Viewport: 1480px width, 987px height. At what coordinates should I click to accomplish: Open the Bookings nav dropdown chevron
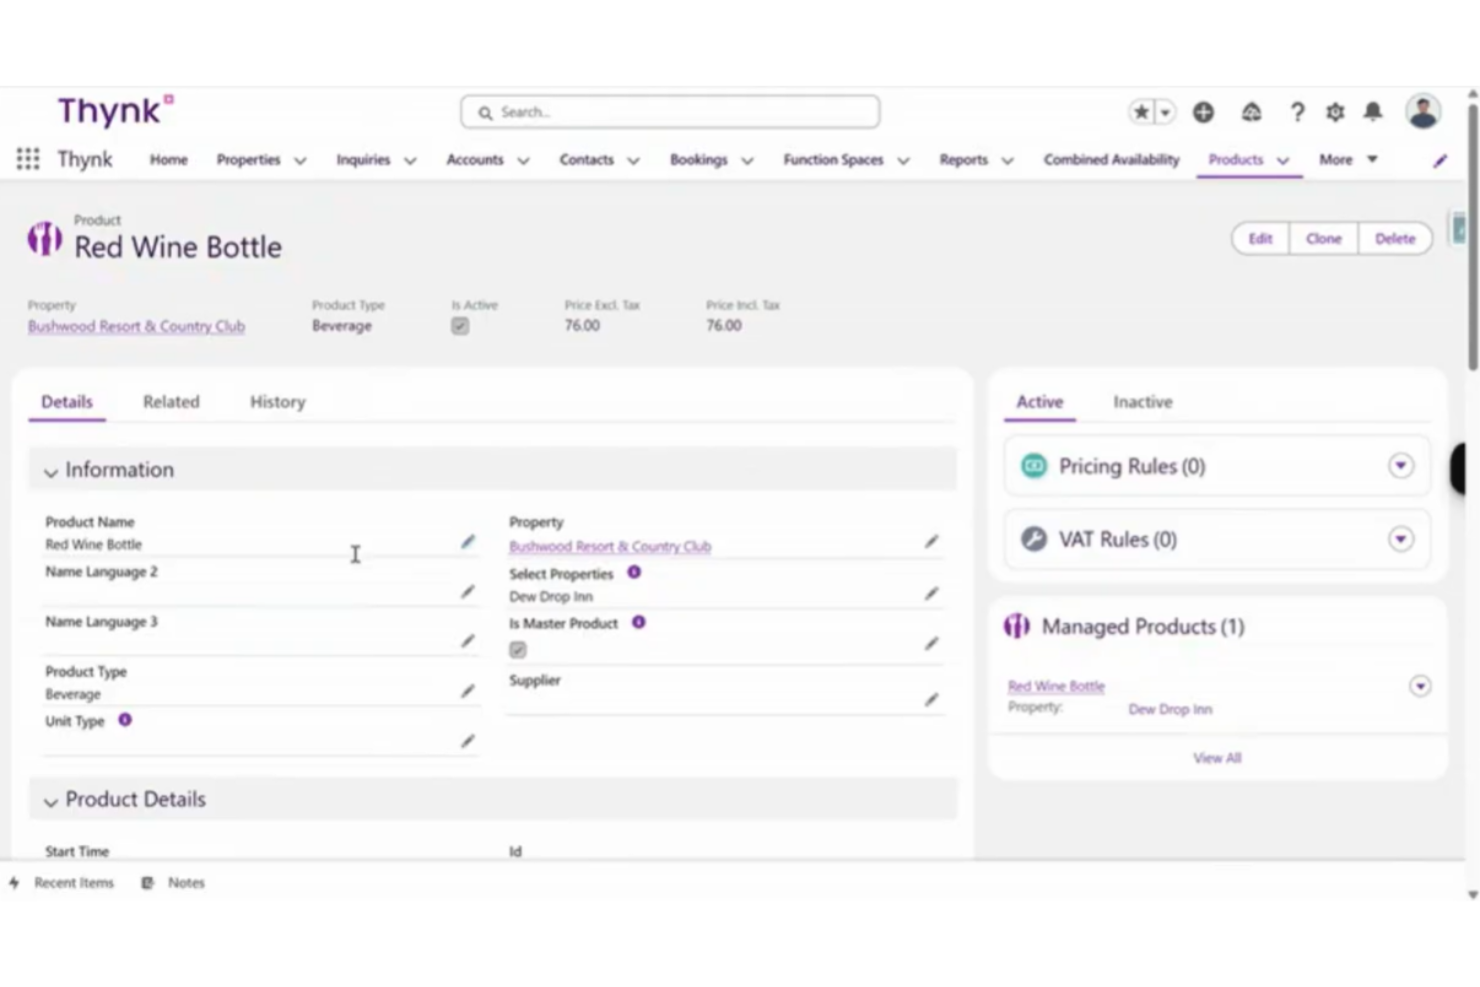click(747, 161)
